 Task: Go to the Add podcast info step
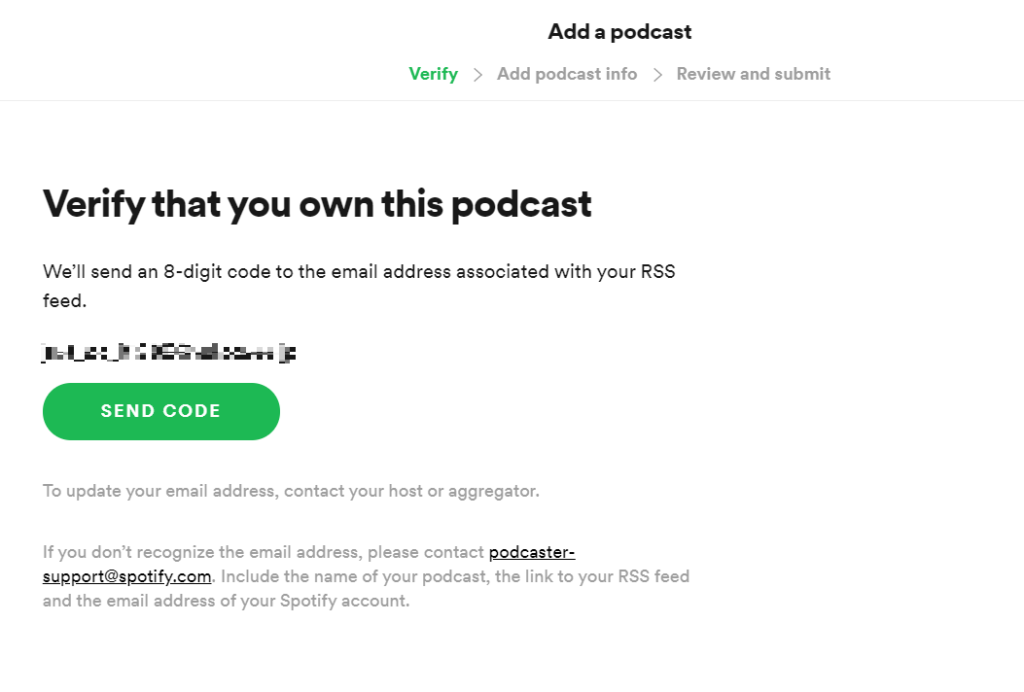(567, 74)
